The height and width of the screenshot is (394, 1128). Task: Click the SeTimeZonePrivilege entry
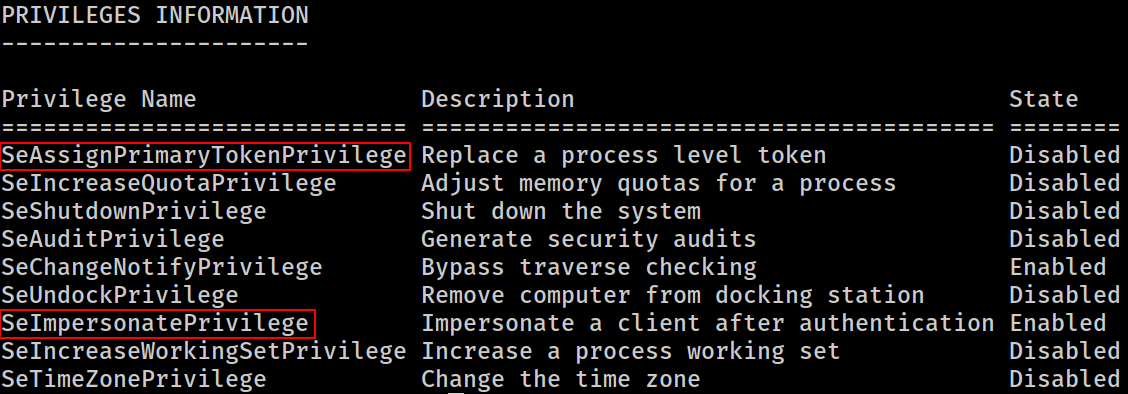[133, 379]
